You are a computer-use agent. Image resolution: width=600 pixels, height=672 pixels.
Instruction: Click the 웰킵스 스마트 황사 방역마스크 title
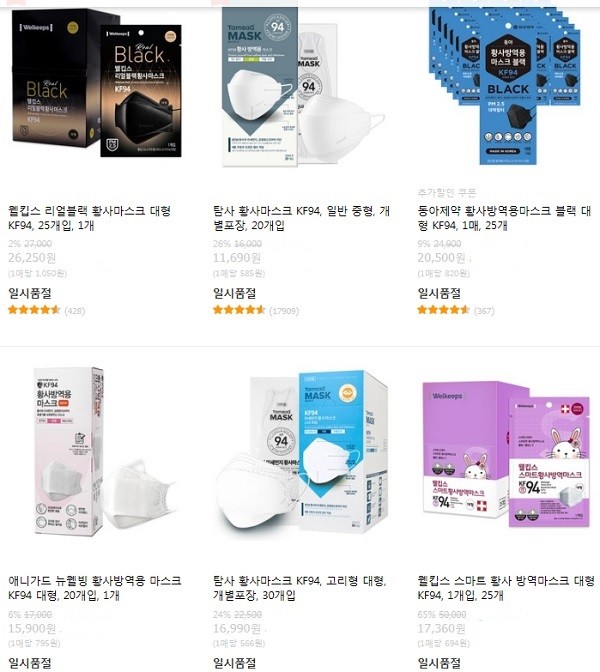pos(506,588)
